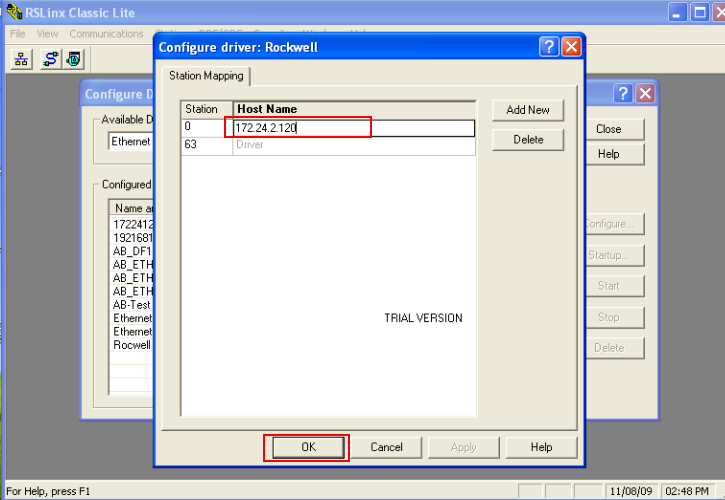
Task: Click the Help button beside Apply
Action: click(x=541, y=447)
